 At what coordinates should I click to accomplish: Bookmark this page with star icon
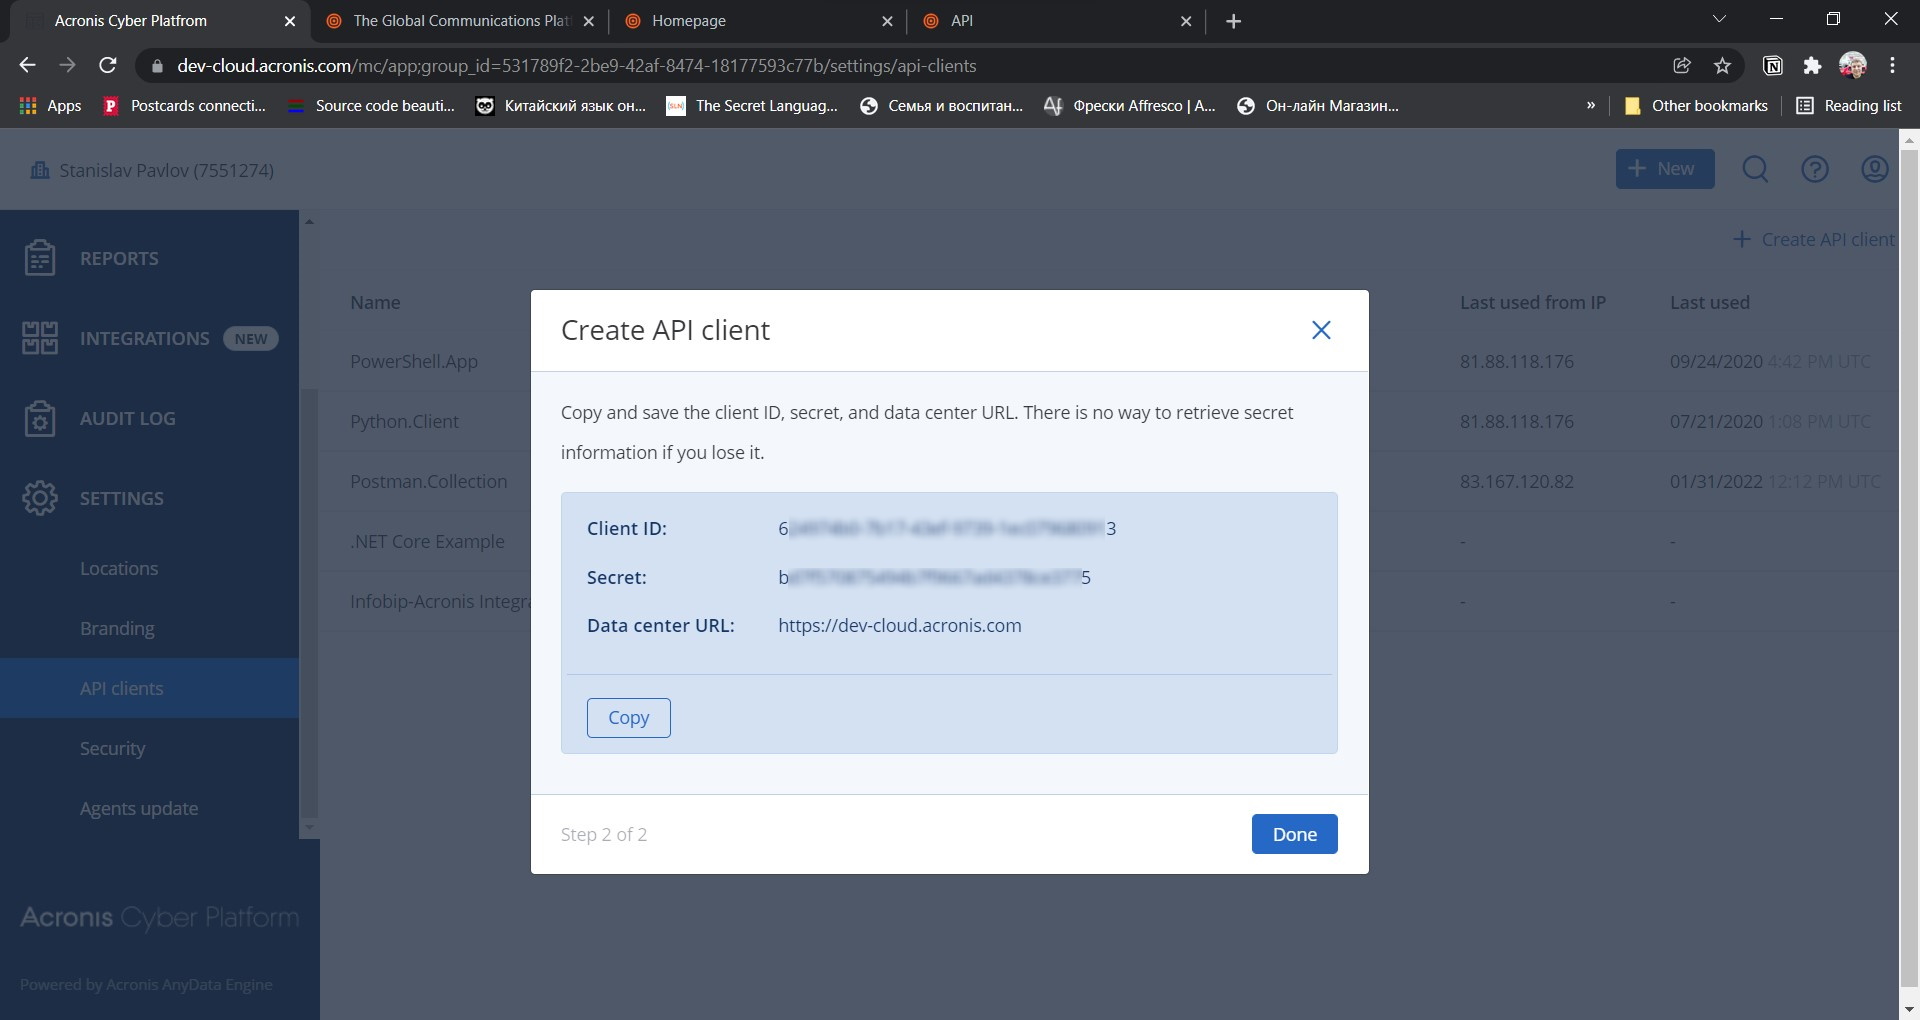[1722, 65]
